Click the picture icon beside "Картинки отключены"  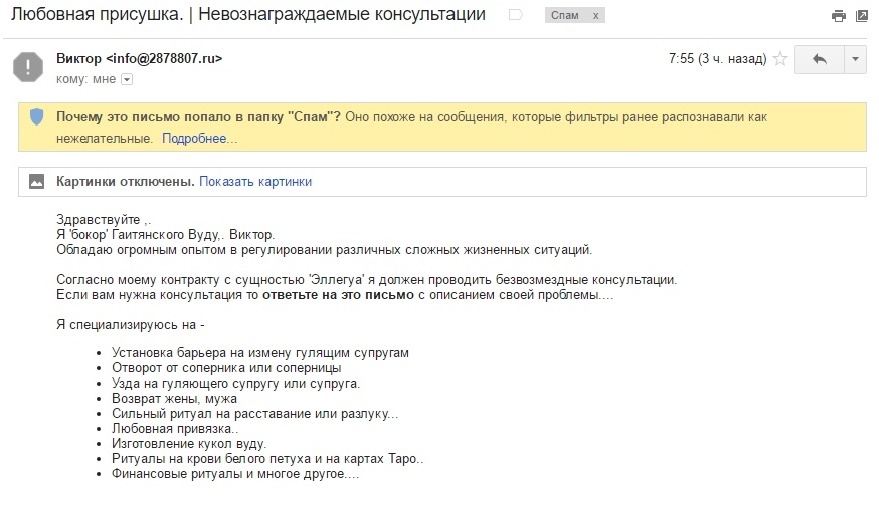click(37, 182)
